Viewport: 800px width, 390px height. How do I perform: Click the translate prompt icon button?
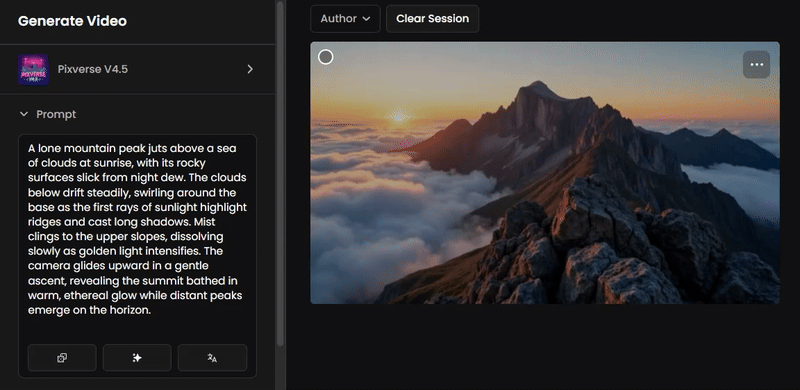pos(212,358)
